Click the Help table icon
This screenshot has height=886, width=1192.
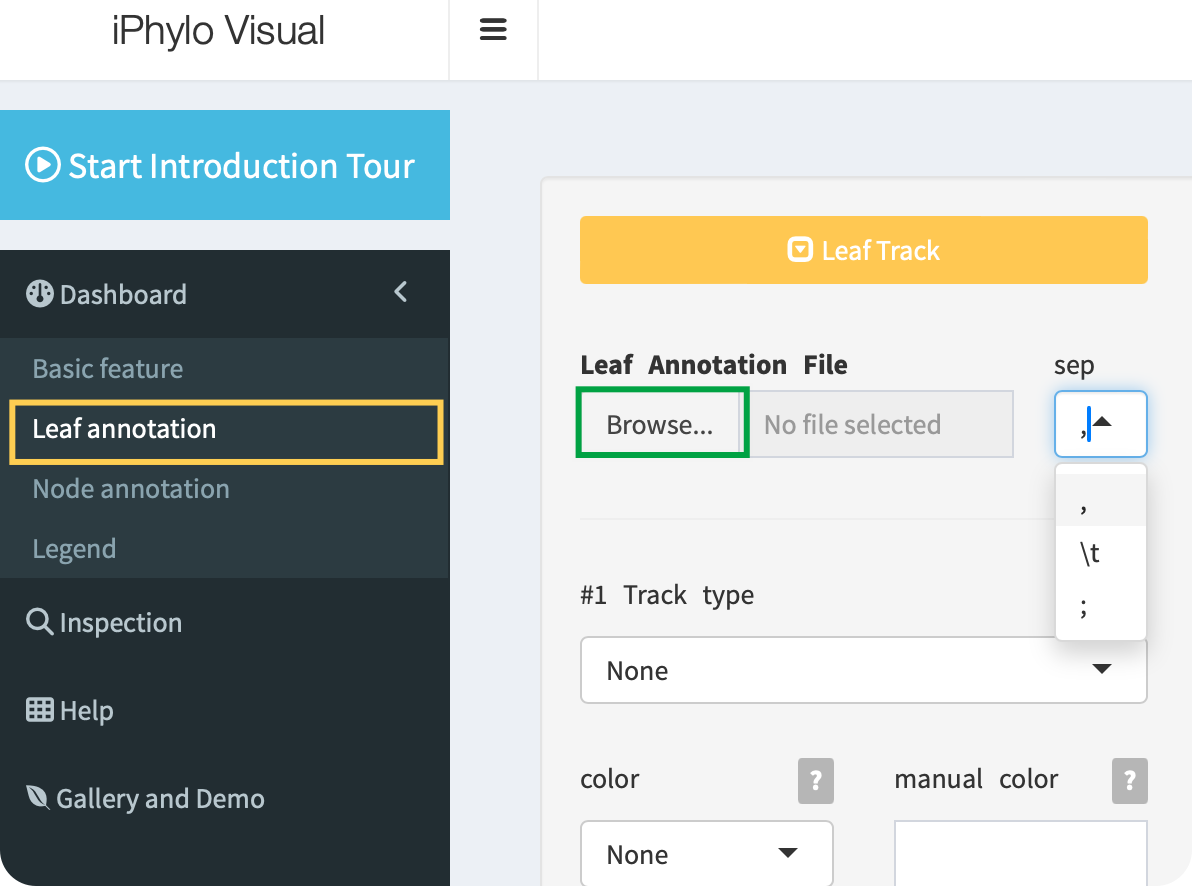pyautogui.click(x=40, y=711)
